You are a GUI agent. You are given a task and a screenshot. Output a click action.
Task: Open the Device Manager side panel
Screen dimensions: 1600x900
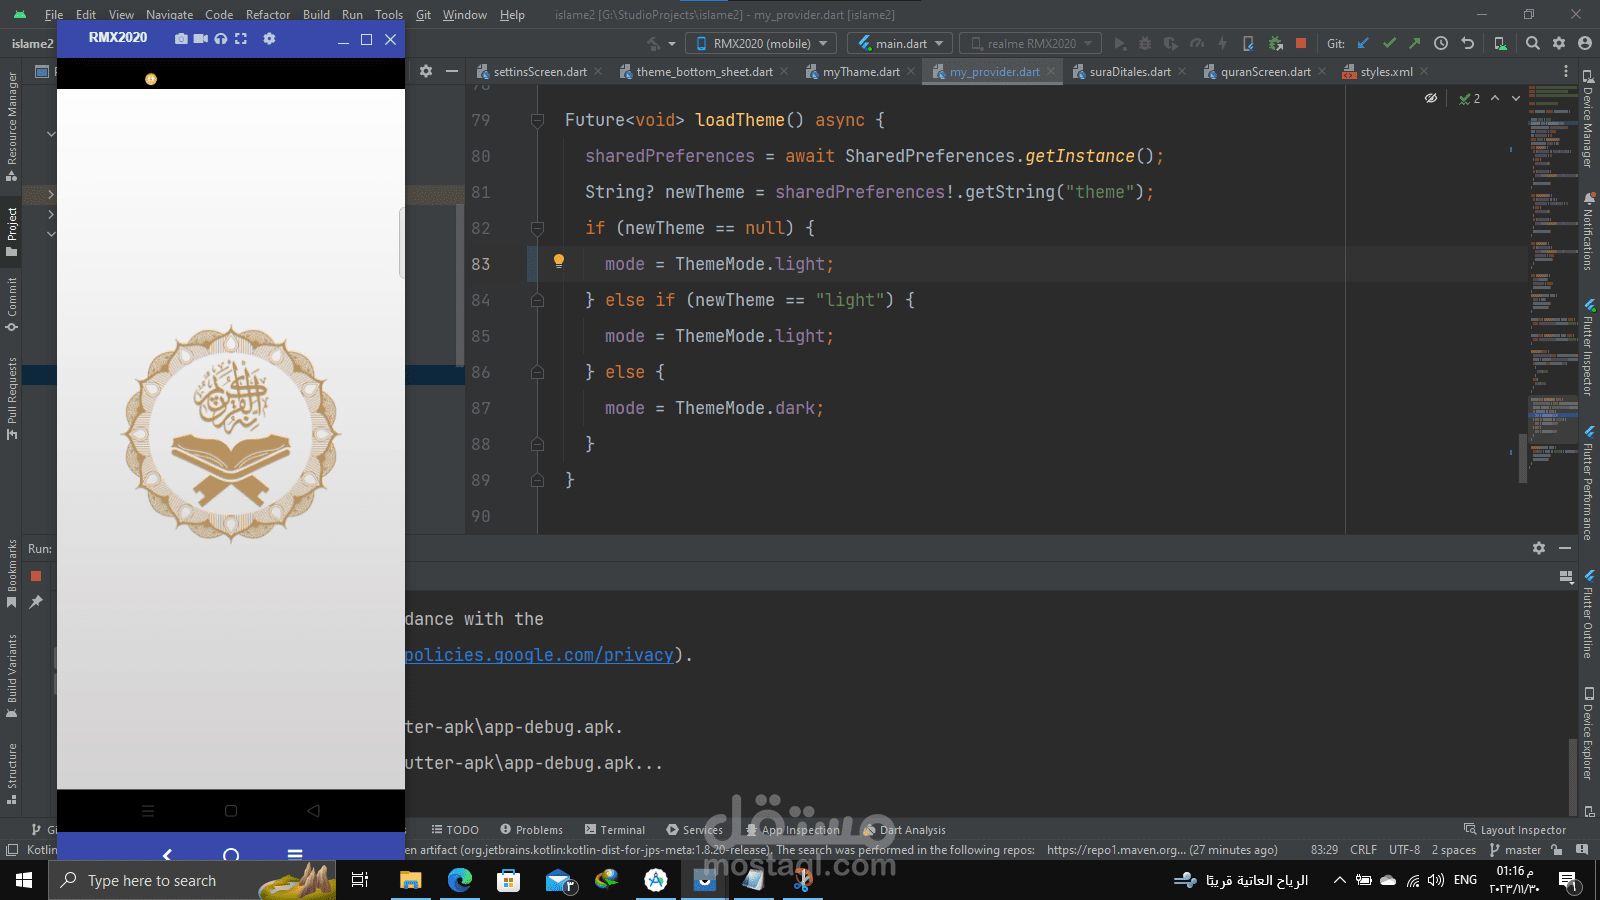[x=1588, y=118]
